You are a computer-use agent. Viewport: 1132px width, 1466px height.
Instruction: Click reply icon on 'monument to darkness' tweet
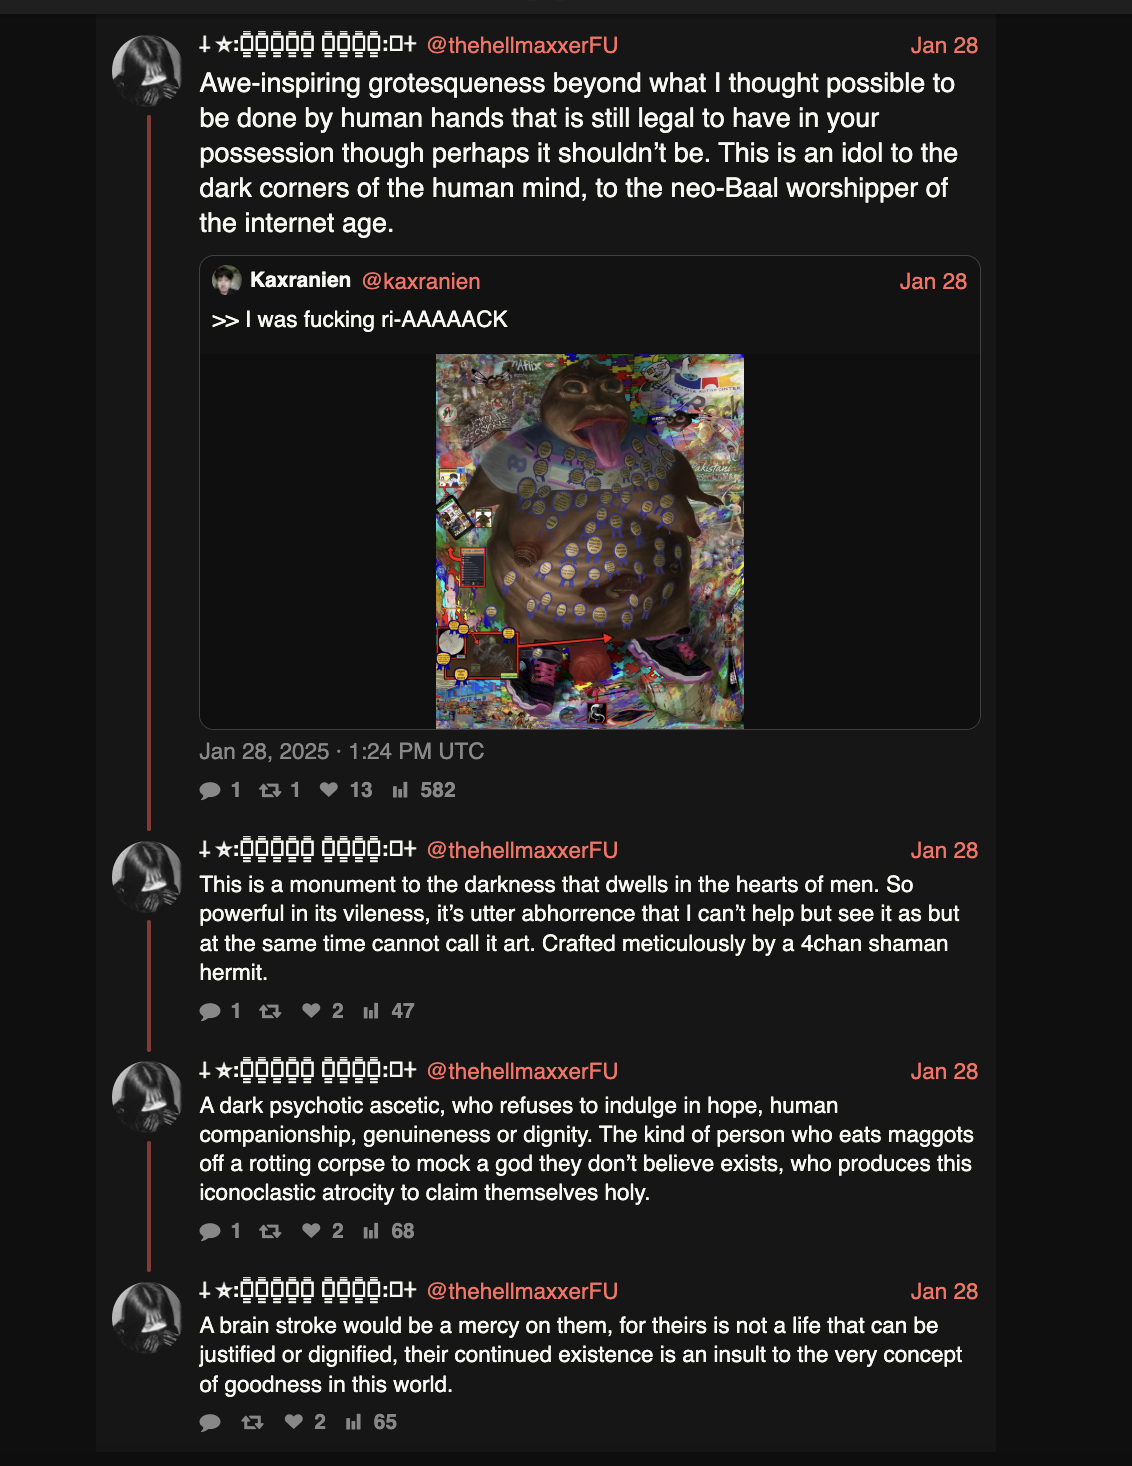pos(210,1012)
